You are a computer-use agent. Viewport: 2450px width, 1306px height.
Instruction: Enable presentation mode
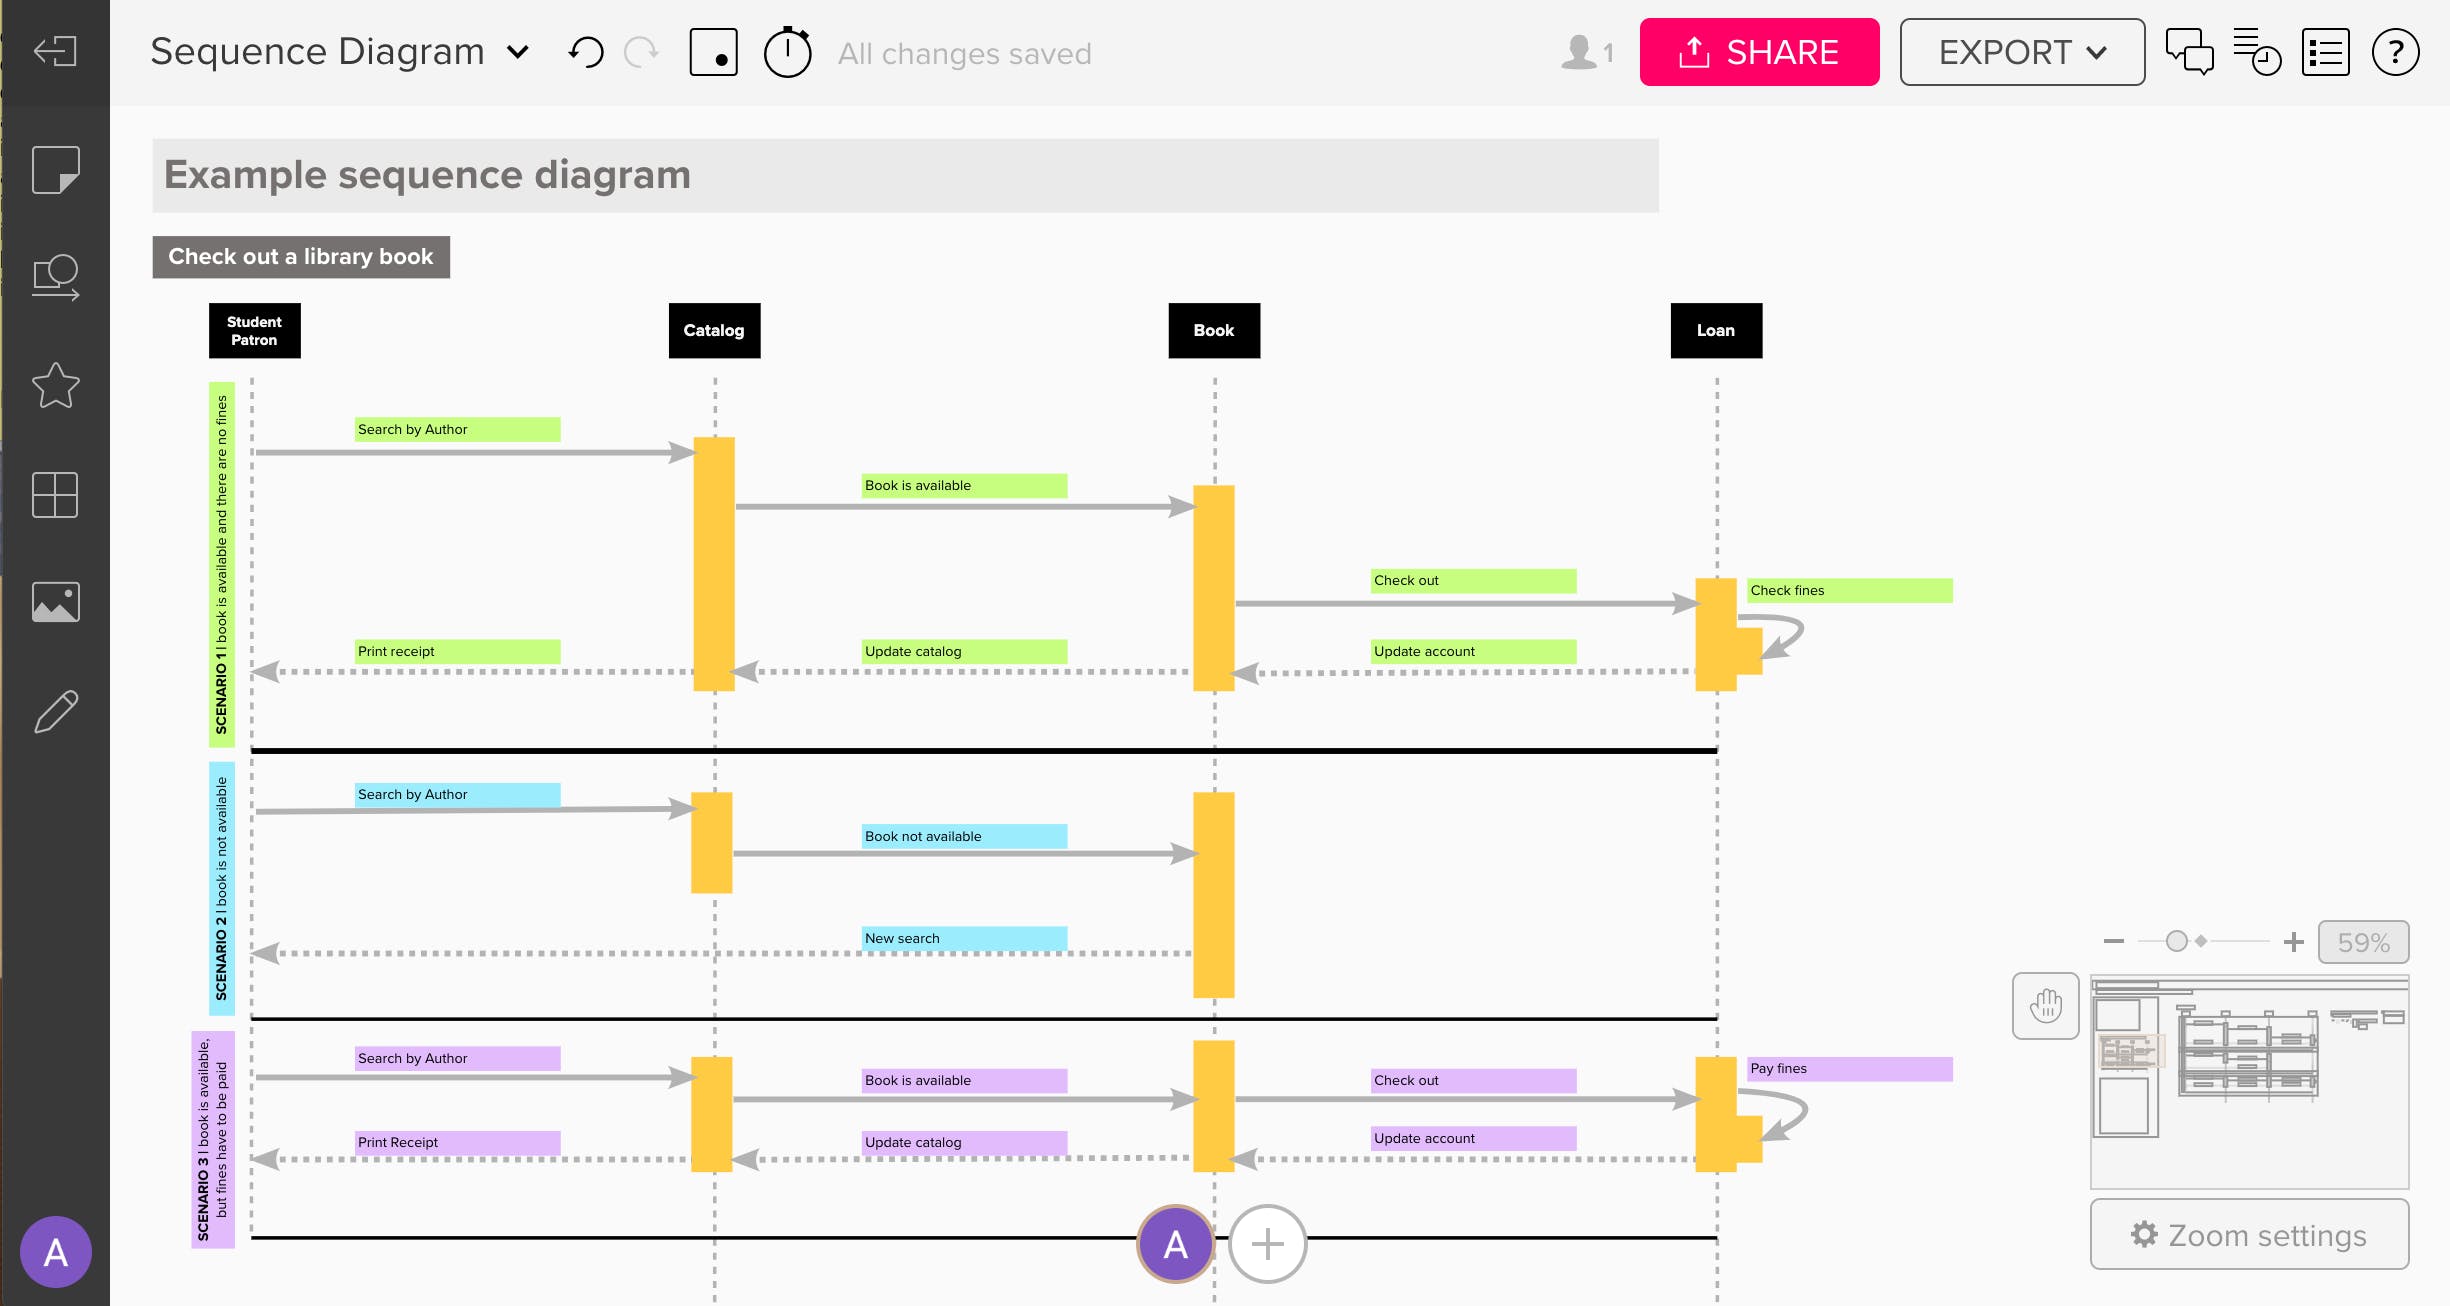click(x=713, y=52)
